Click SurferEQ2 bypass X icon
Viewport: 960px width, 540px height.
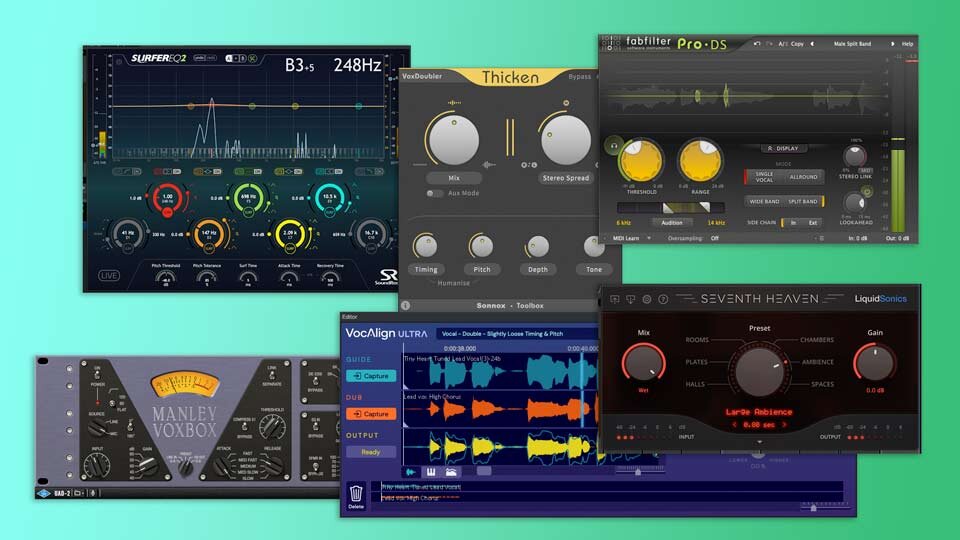click(252, 58)
